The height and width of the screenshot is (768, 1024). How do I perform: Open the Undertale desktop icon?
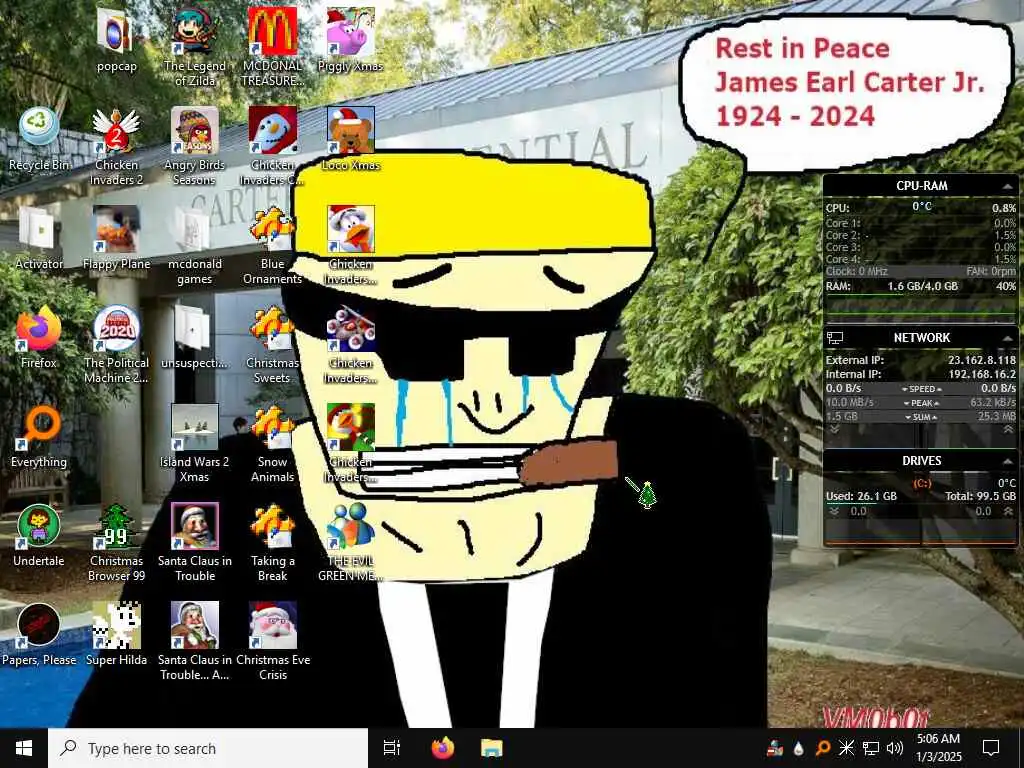pyautogui.click(x=39, y=535)
